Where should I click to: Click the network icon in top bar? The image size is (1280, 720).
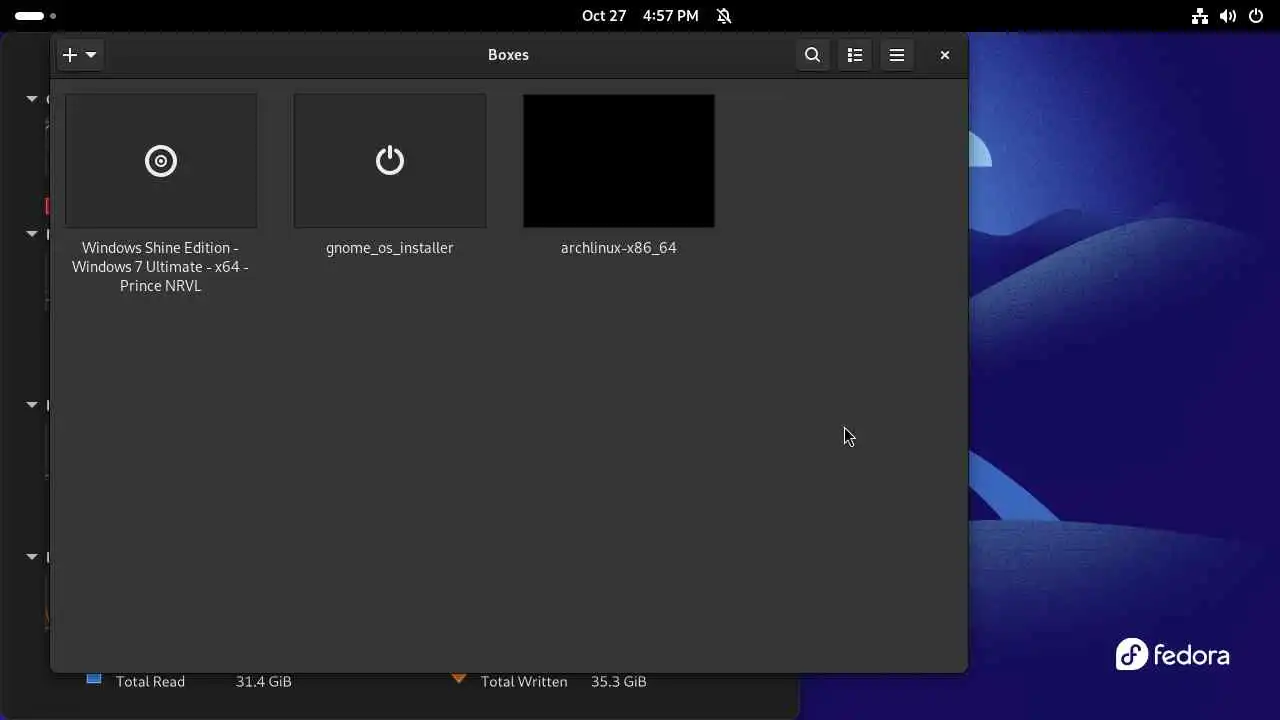pyautogui.click(x=1200, y=16)
